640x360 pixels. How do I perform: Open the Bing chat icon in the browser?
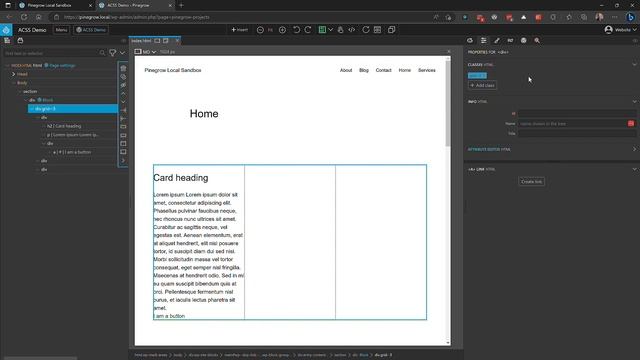630,17
